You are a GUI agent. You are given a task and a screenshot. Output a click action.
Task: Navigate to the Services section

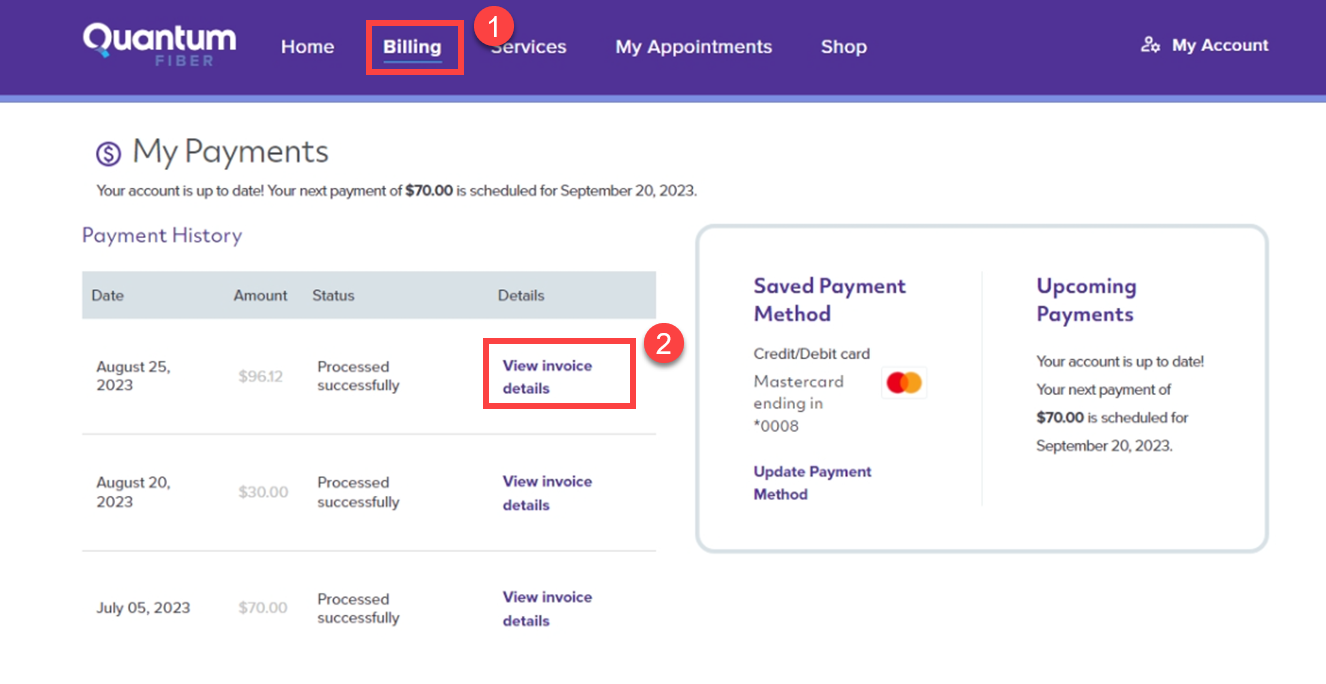[x=528, y=46]
